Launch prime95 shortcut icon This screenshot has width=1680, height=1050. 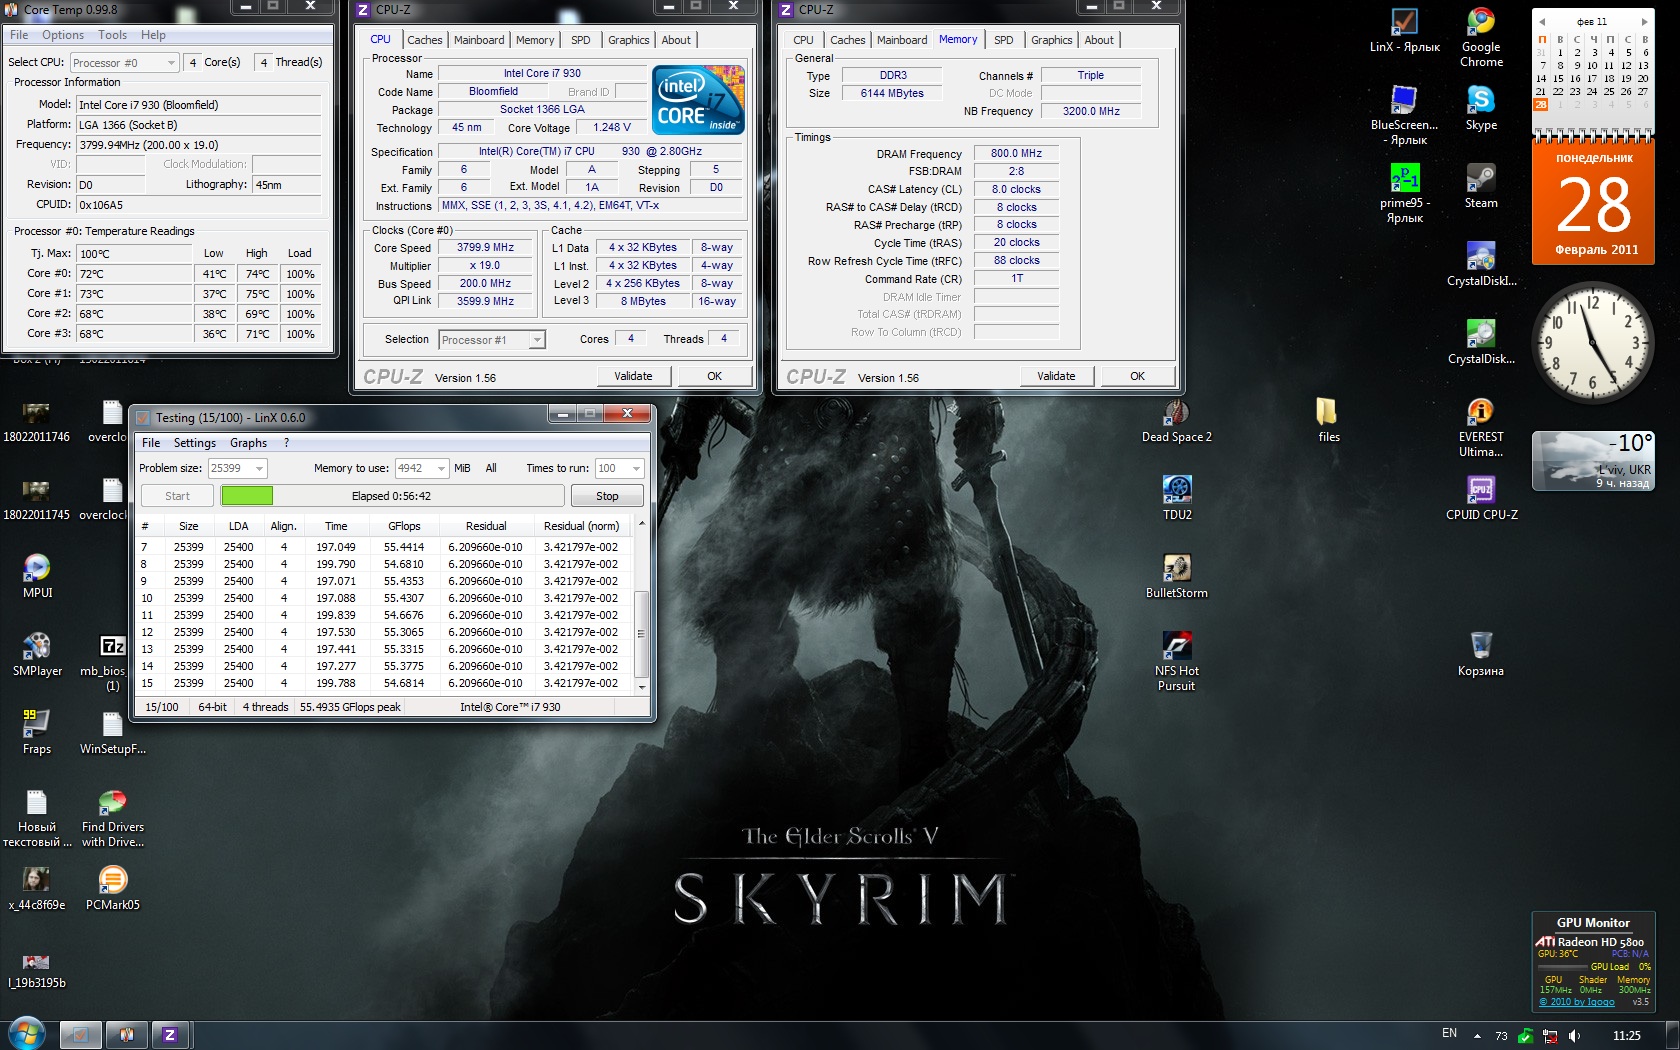click(1404, 193)
